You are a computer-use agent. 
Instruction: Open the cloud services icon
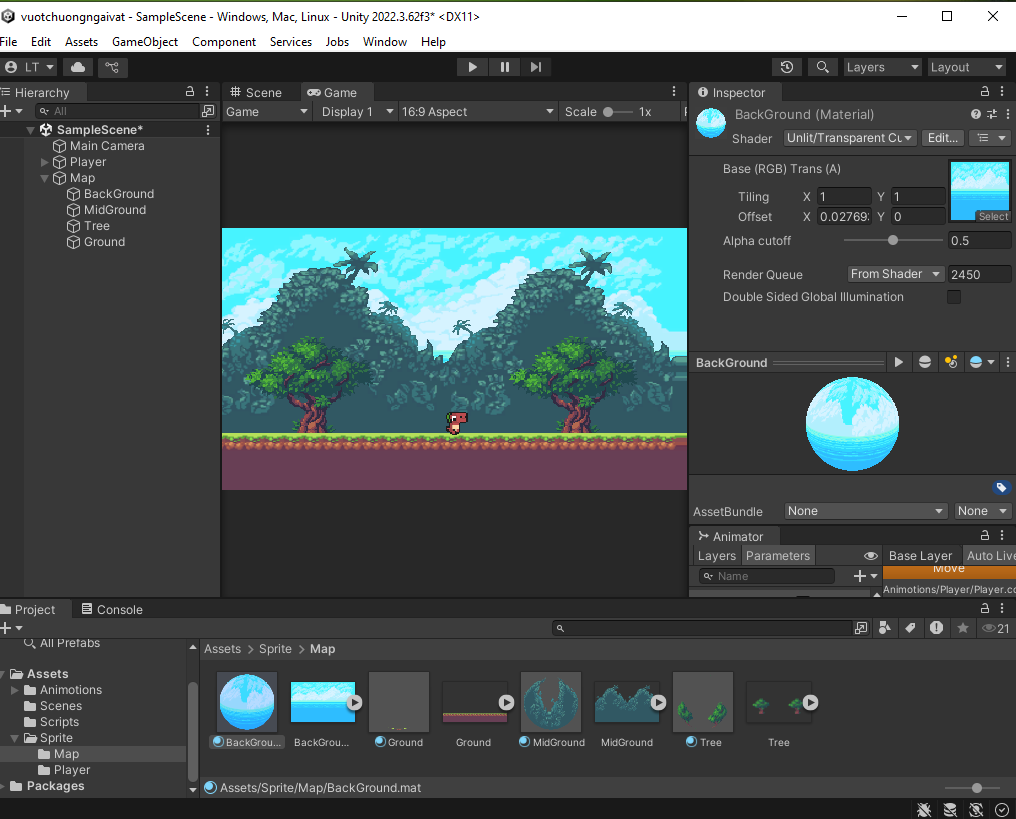coord(77,67)
